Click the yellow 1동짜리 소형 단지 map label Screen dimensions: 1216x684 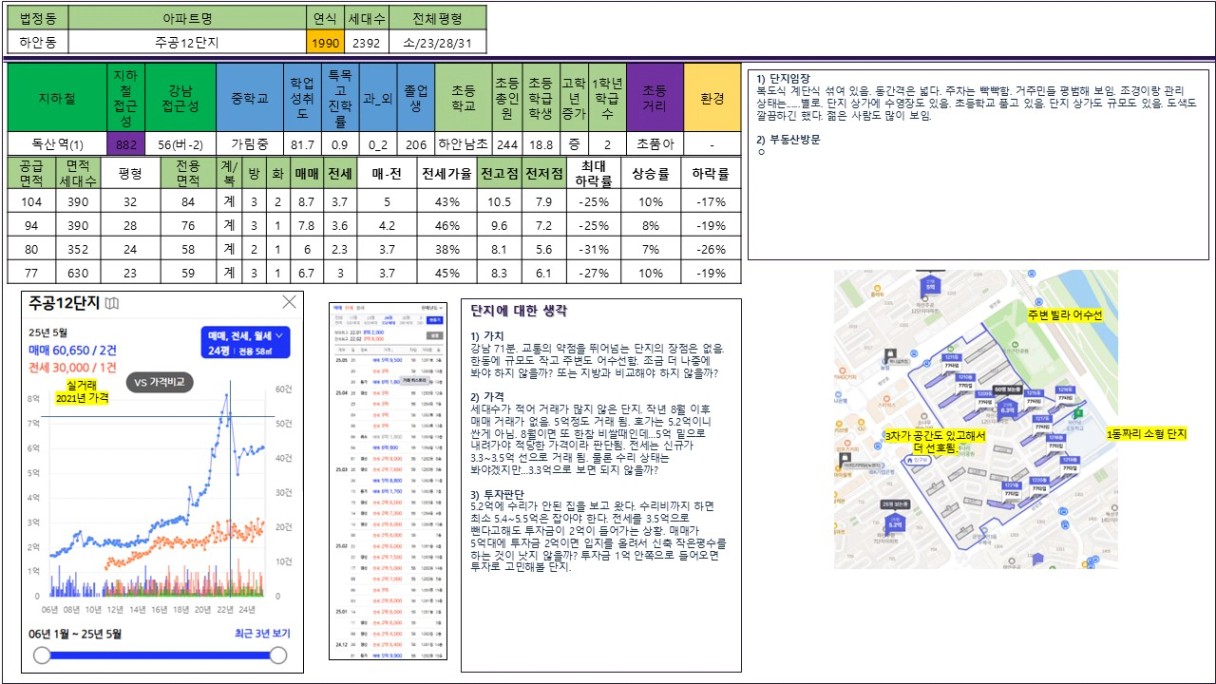click(x=1145, y=434)
